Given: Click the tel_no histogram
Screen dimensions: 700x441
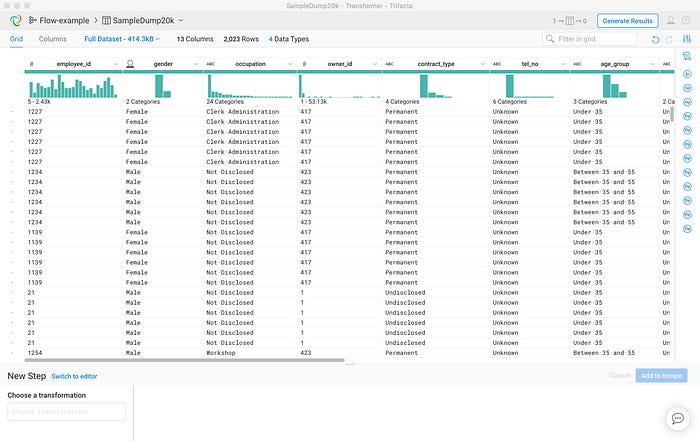Looking at the screenshot, I should pyautogui.click(x=529, y=86).
